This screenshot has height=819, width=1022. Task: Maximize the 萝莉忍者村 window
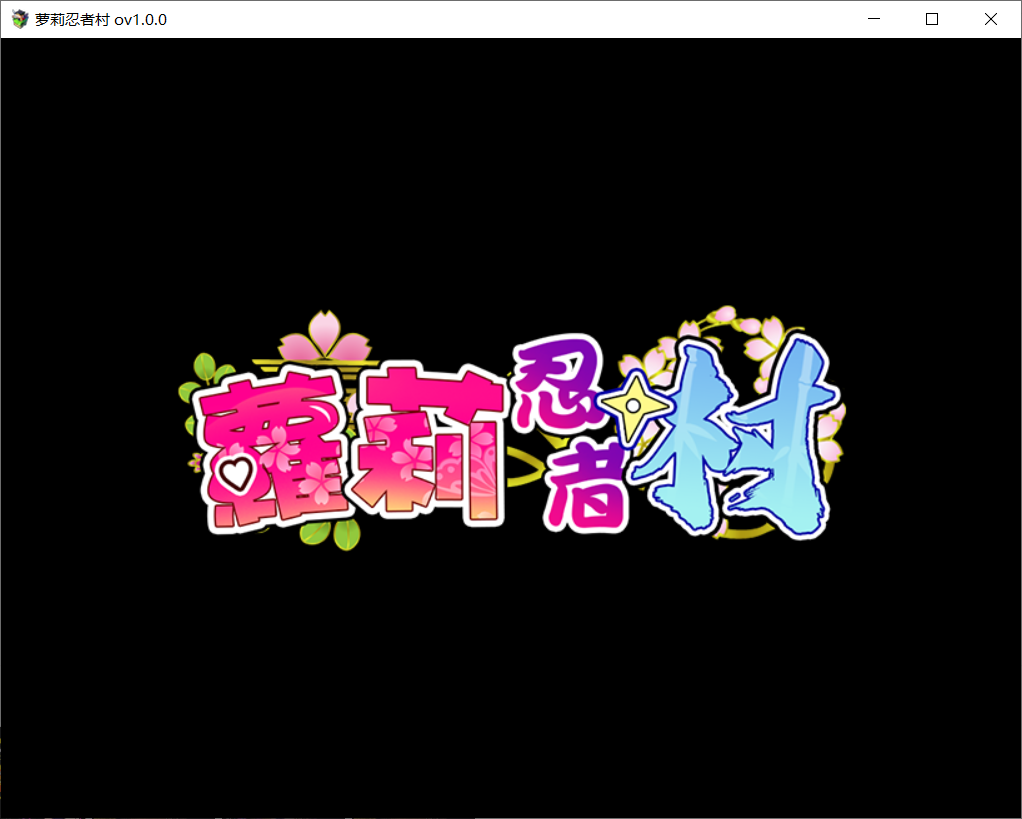coord(932,20)
